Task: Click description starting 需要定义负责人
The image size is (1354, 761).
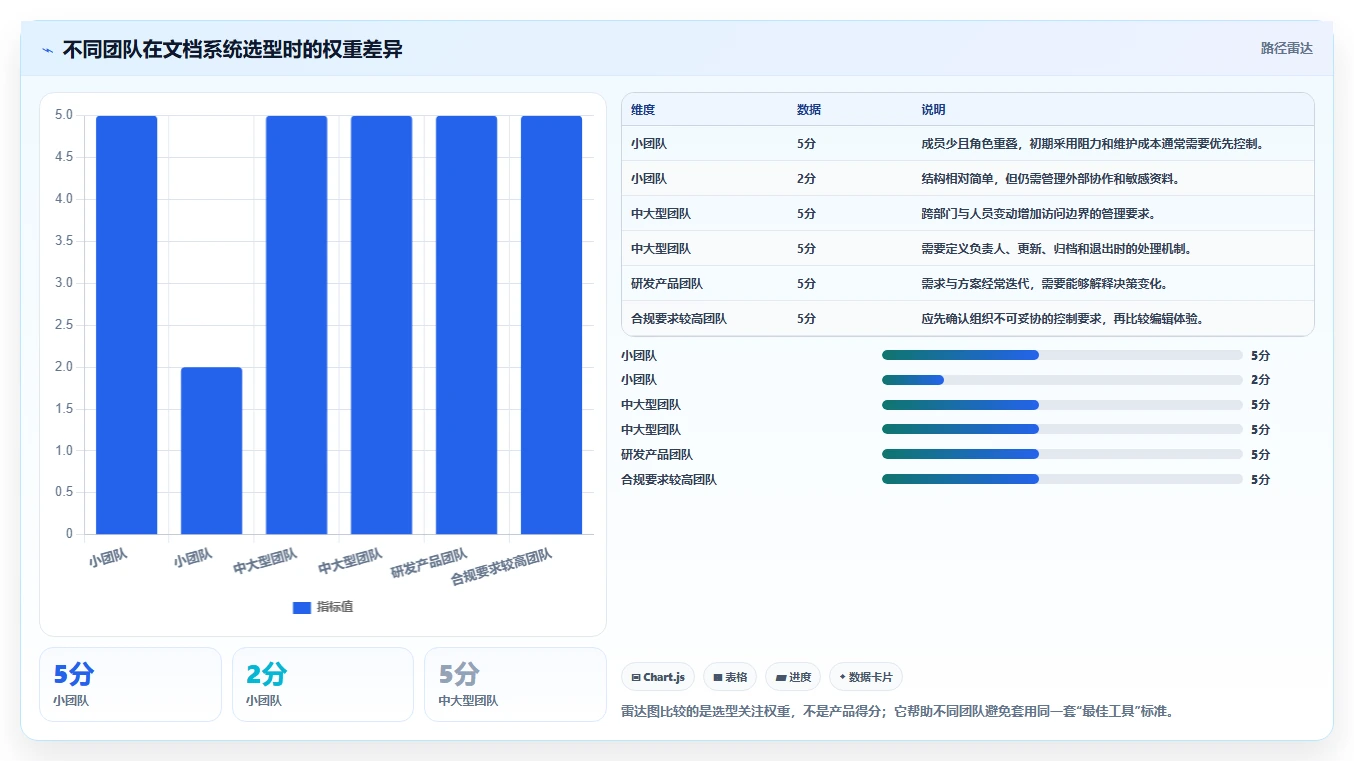Action: pos(1056,249)
